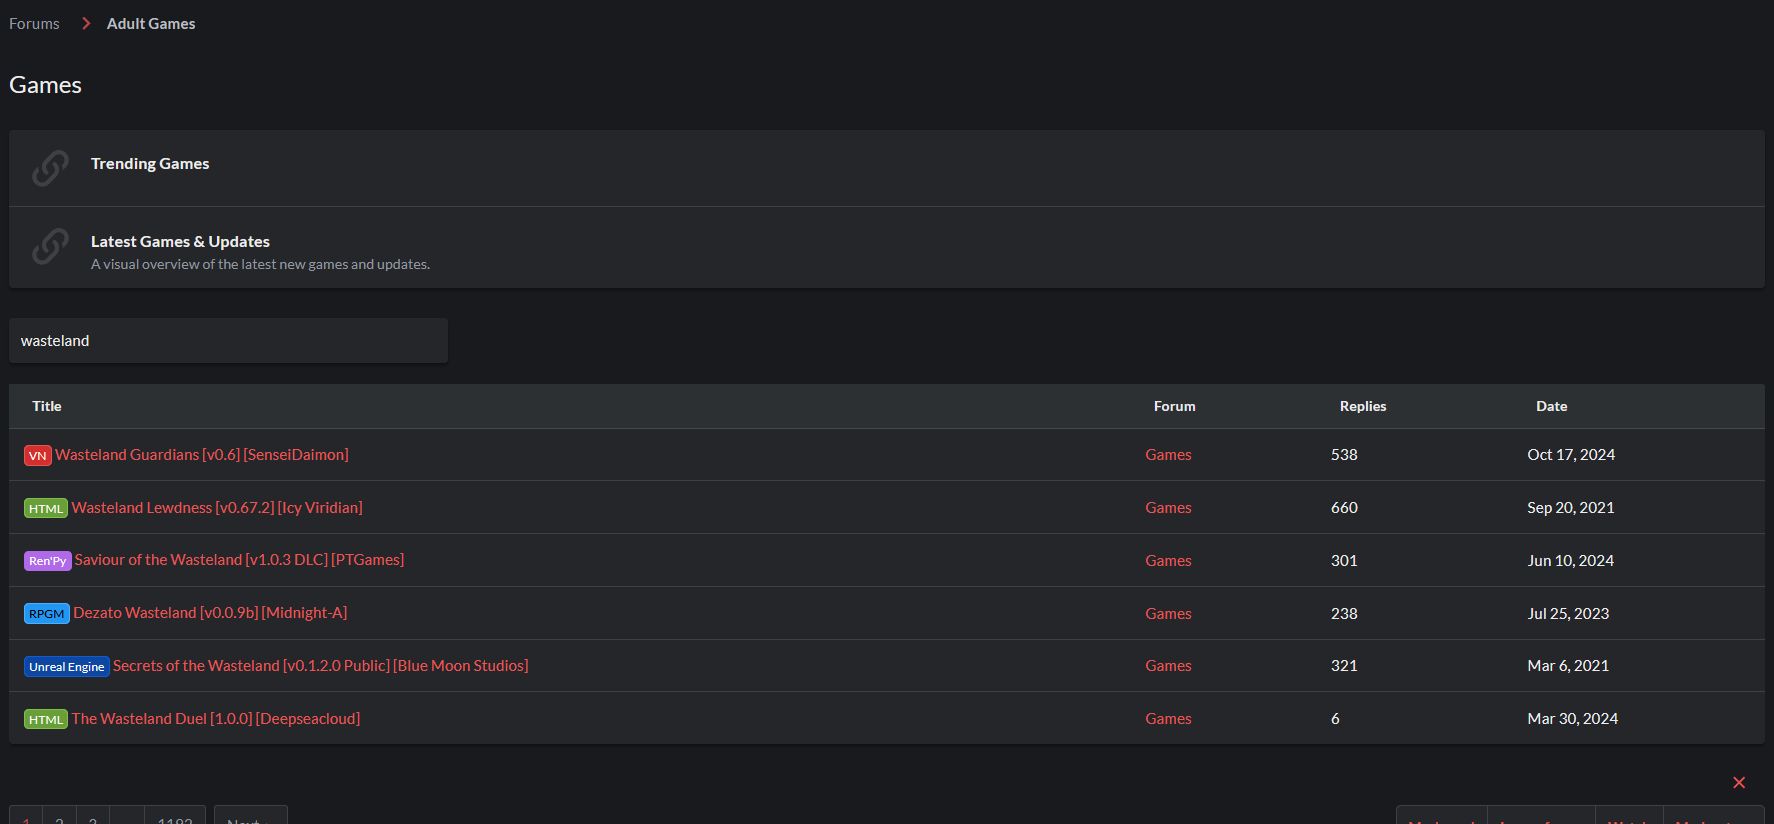Screen dimensions: 1774x824
Task: Click the reply count "238"
Action: pyautogui.click(x=1344, y=613)
